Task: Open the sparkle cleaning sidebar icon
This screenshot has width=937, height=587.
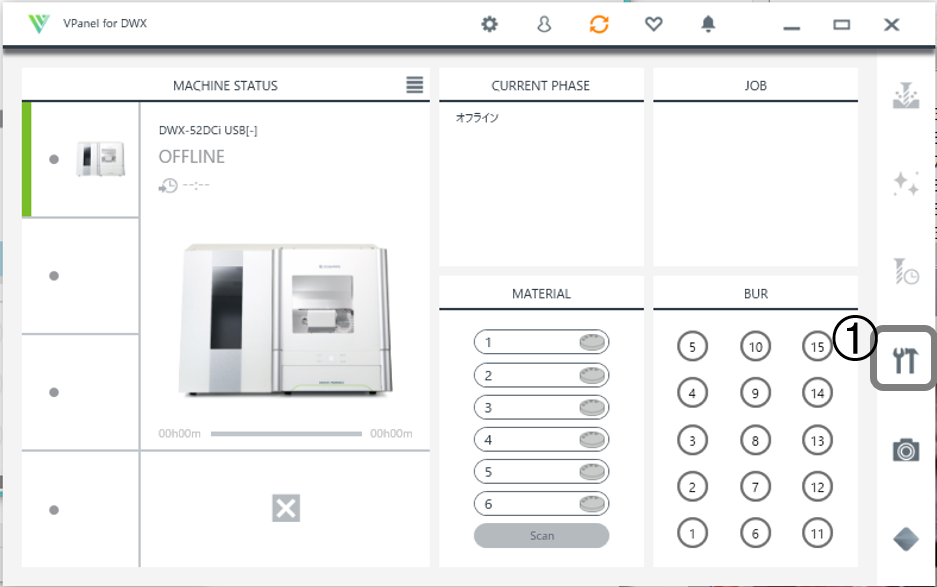Action: click(906, 183)
